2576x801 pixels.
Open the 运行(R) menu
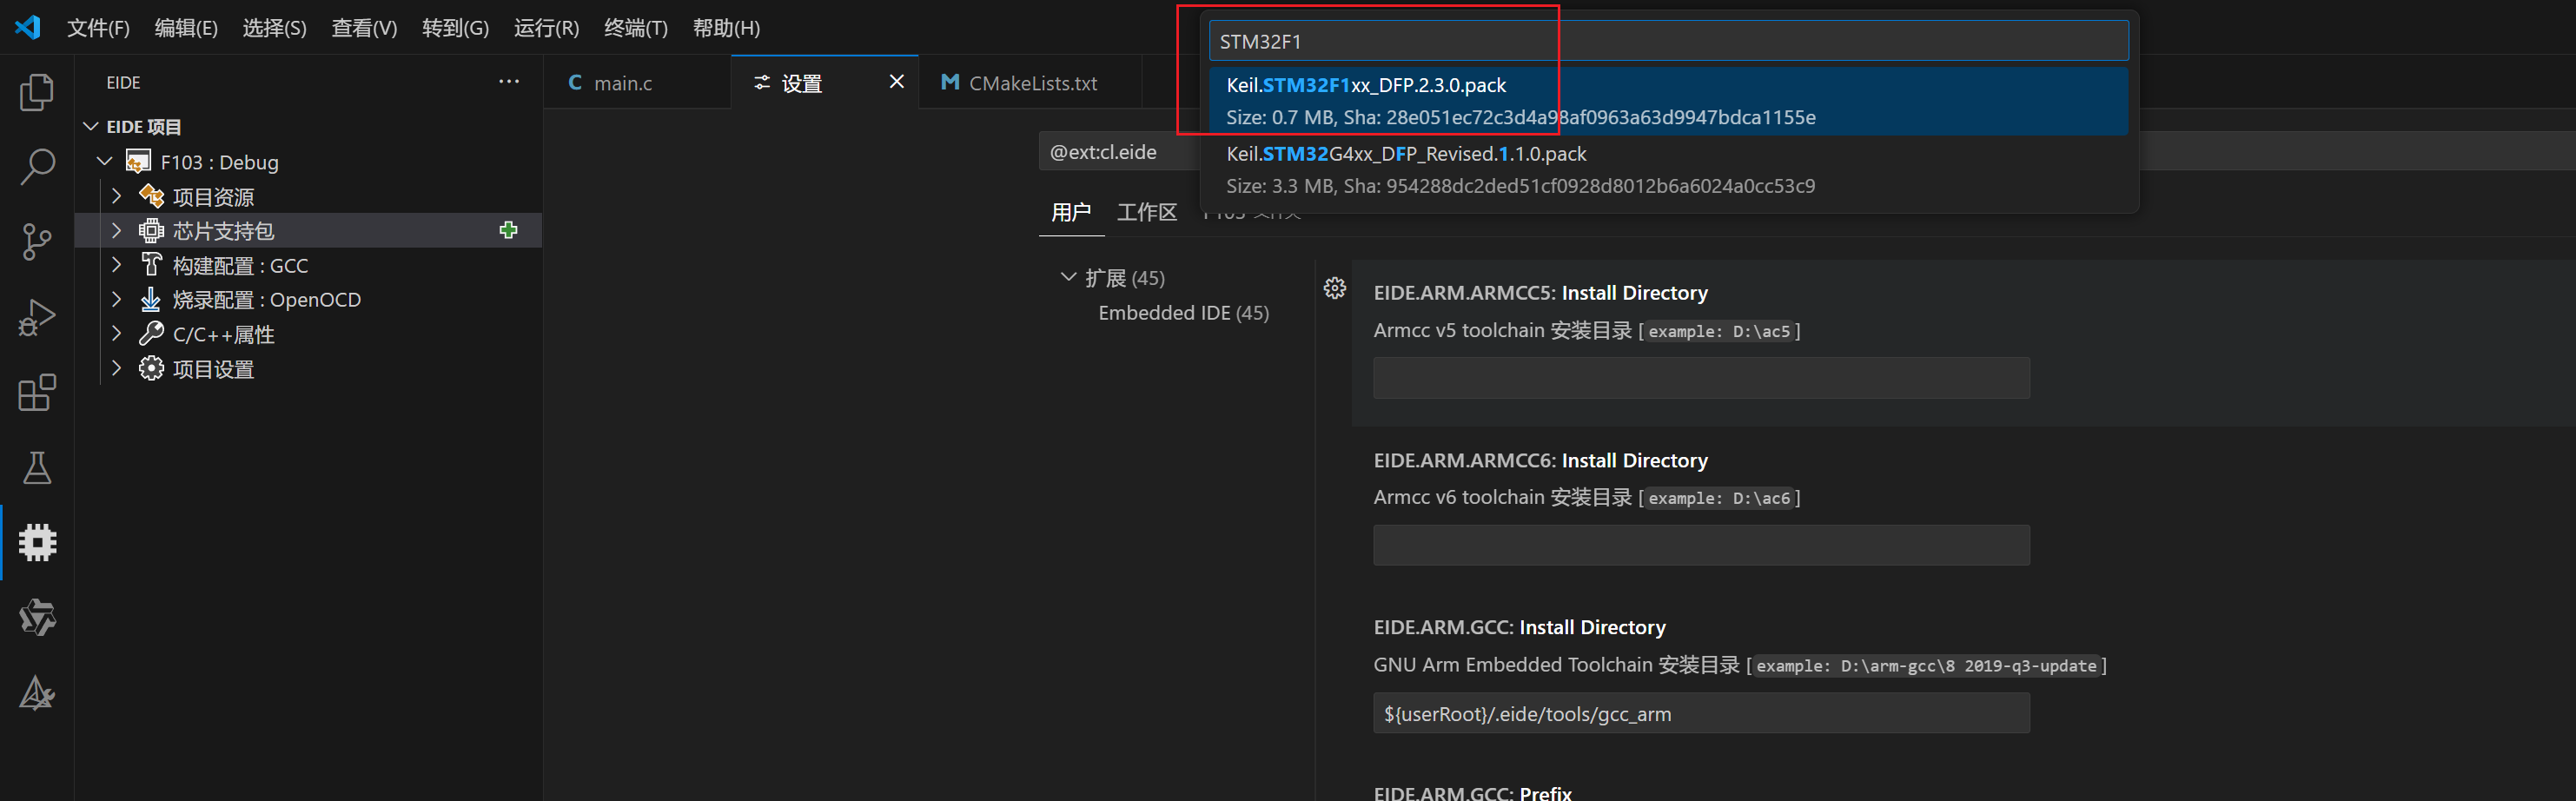(546, 28)
